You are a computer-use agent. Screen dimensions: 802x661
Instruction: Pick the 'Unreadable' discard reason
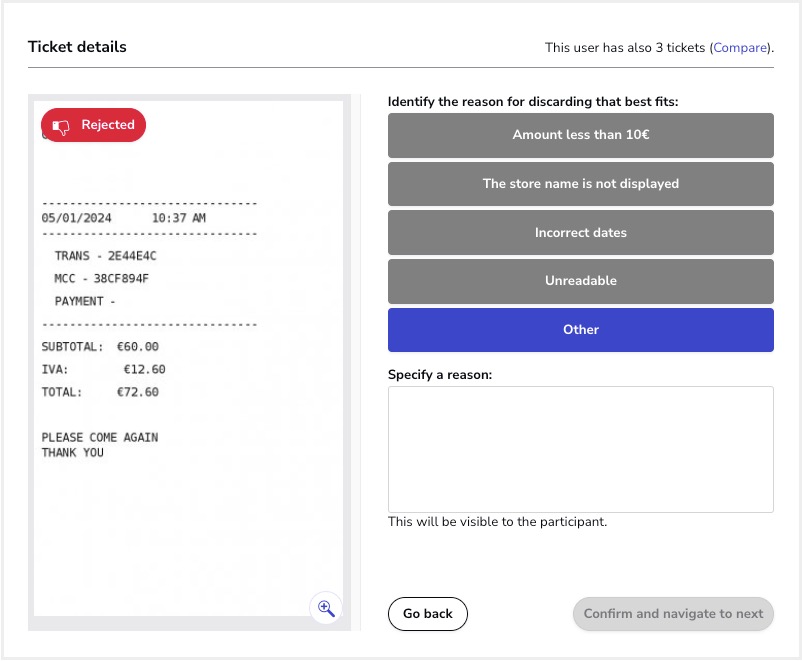point(581,281)
